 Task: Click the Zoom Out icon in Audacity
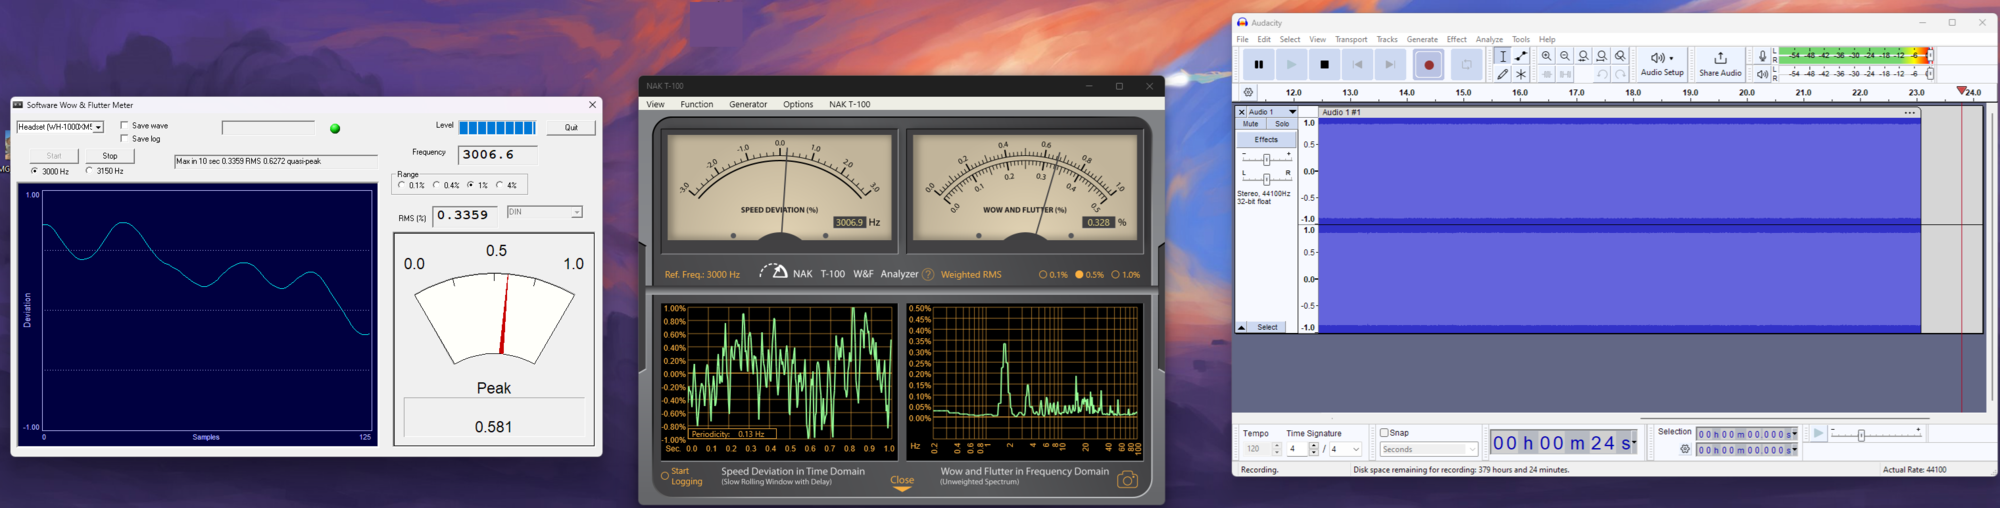click(1565, 56)
